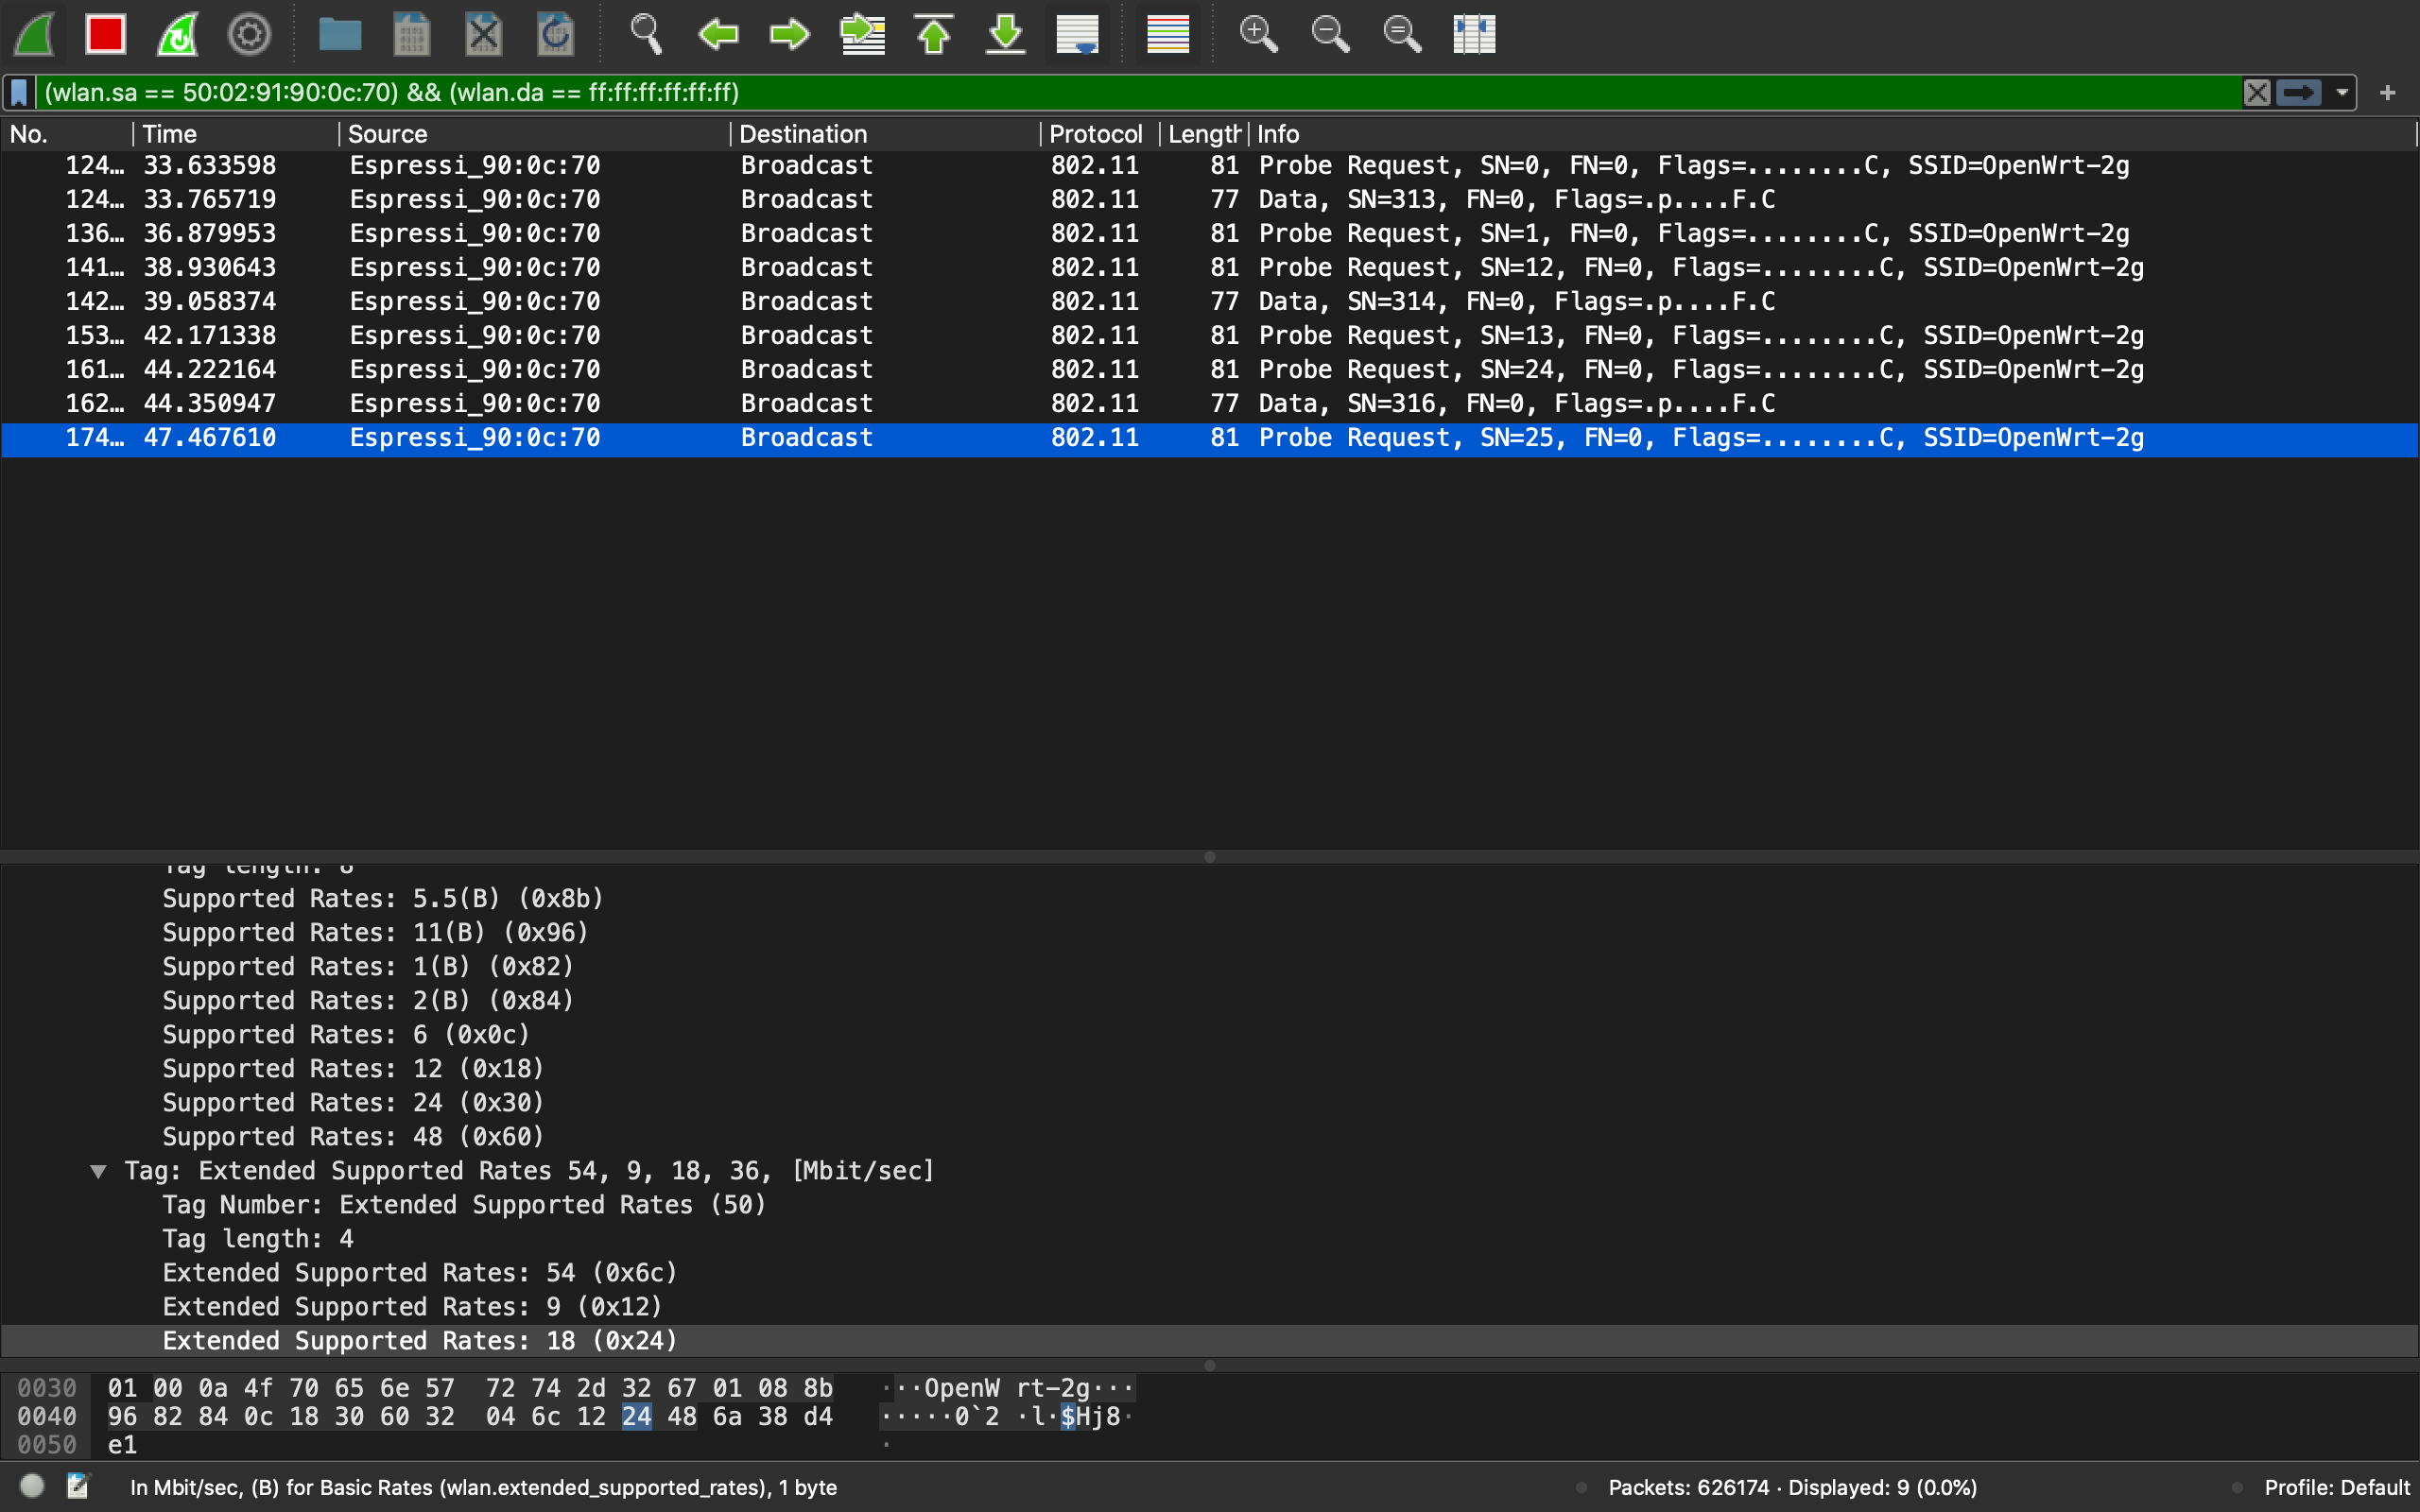Apply the display filter arrow button
Viewport: 2420px width, 1512px height.
coord(2298,93)
